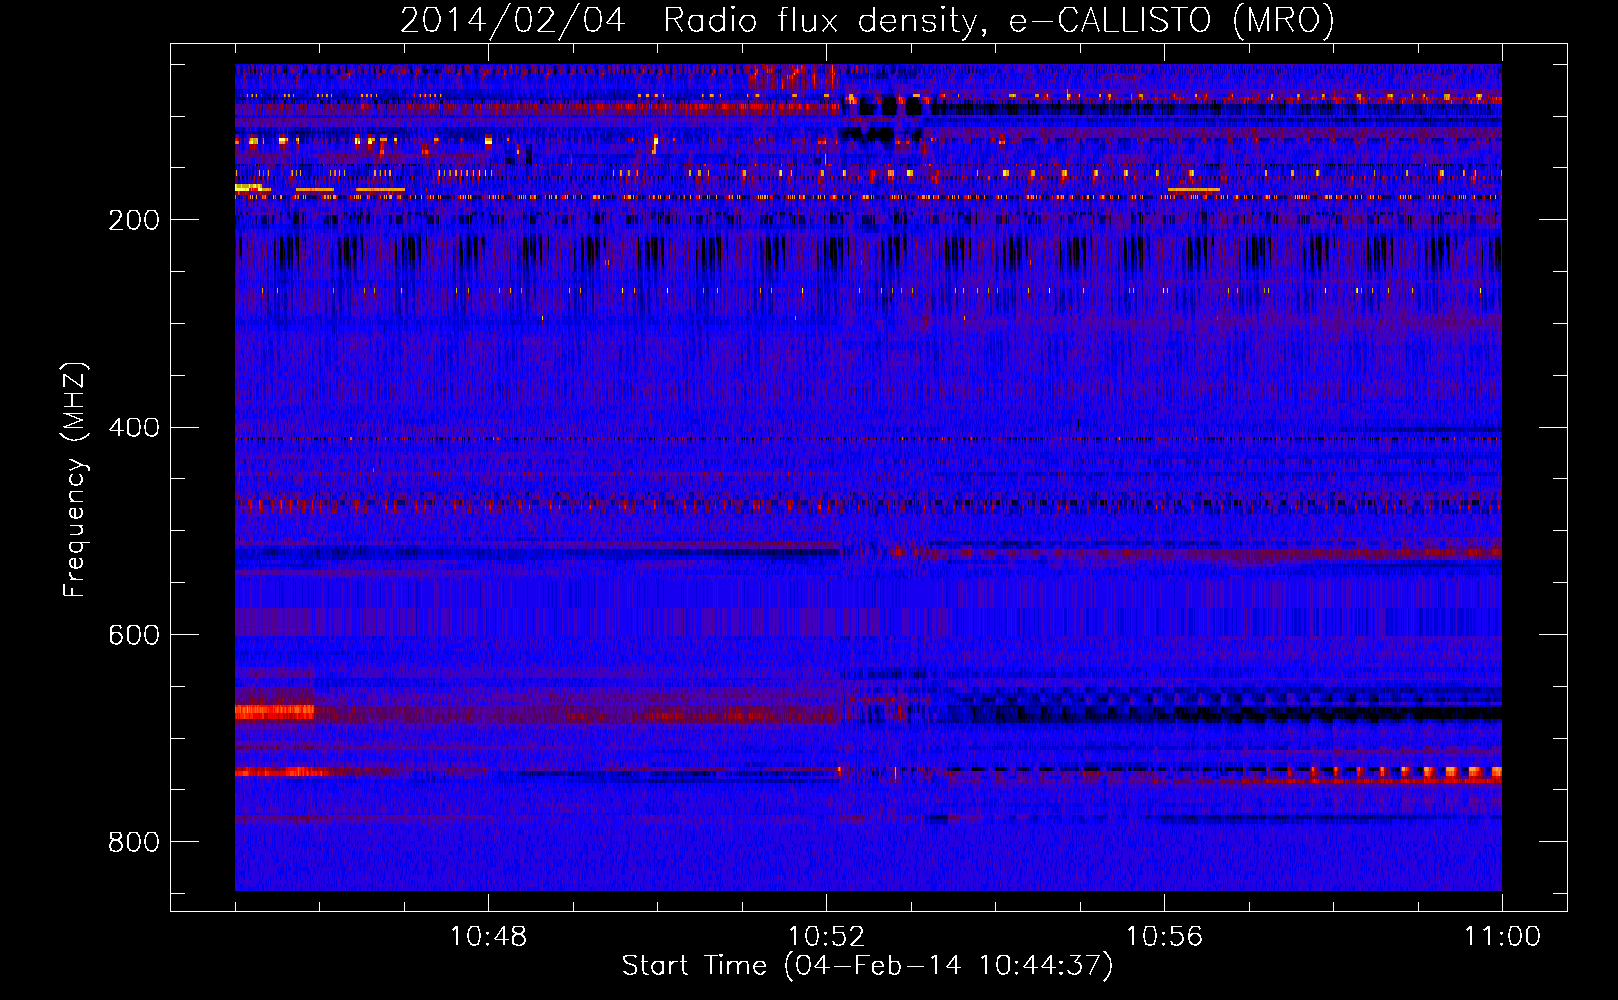Click the 400 frequency tick label
Image resolution: width=1618 pixels, height=1000 pixels.
[134, 428]
